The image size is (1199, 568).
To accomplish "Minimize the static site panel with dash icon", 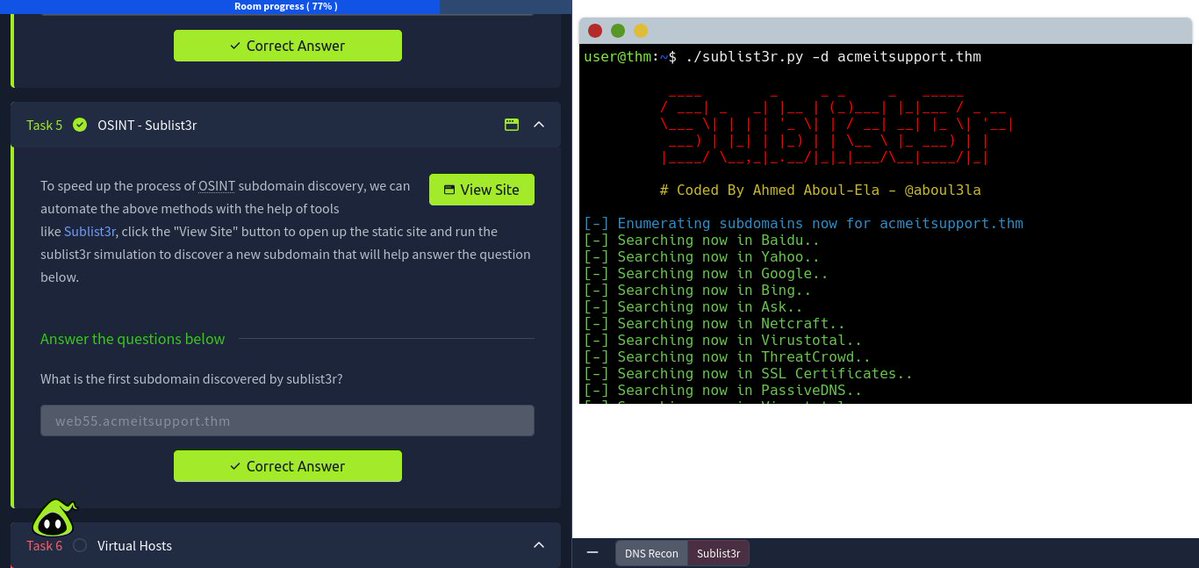I will pos(592,552).
